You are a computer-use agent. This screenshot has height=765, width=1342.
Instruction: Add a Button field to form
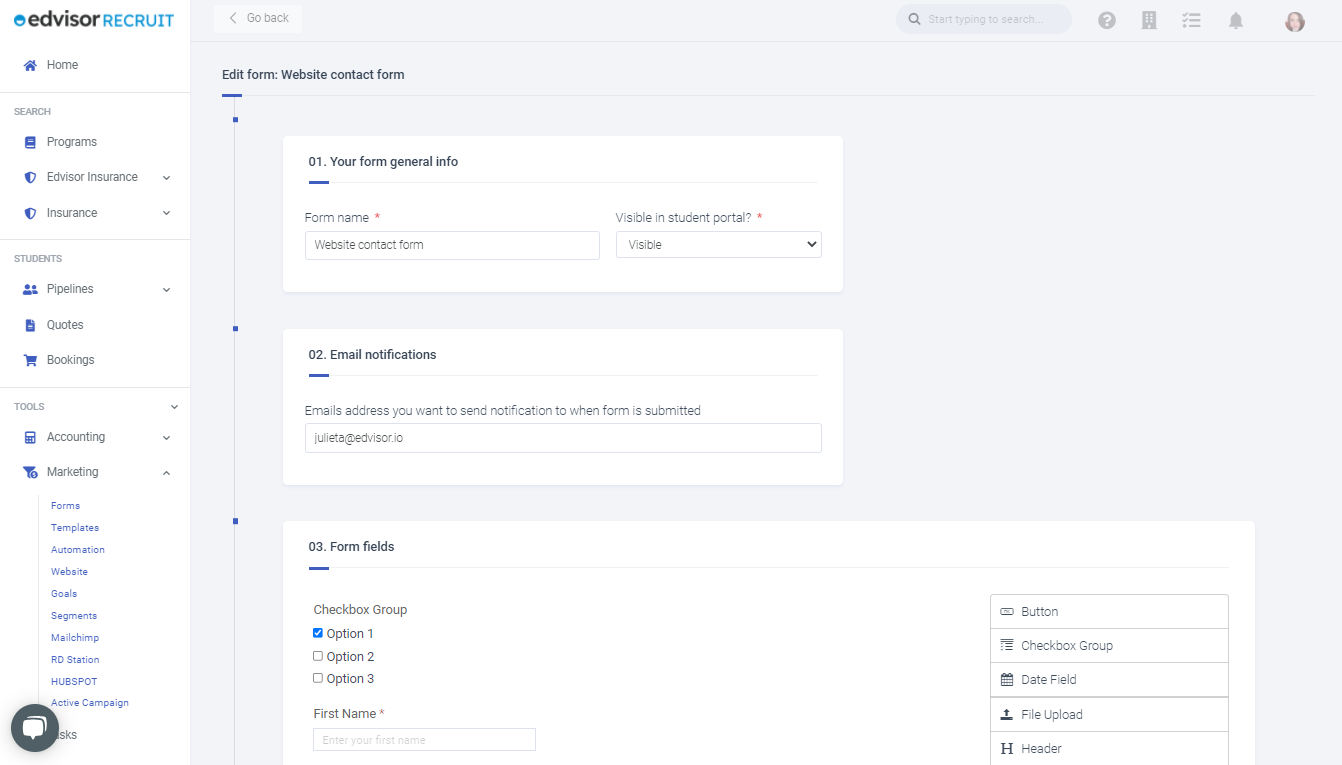(1109, 612)
